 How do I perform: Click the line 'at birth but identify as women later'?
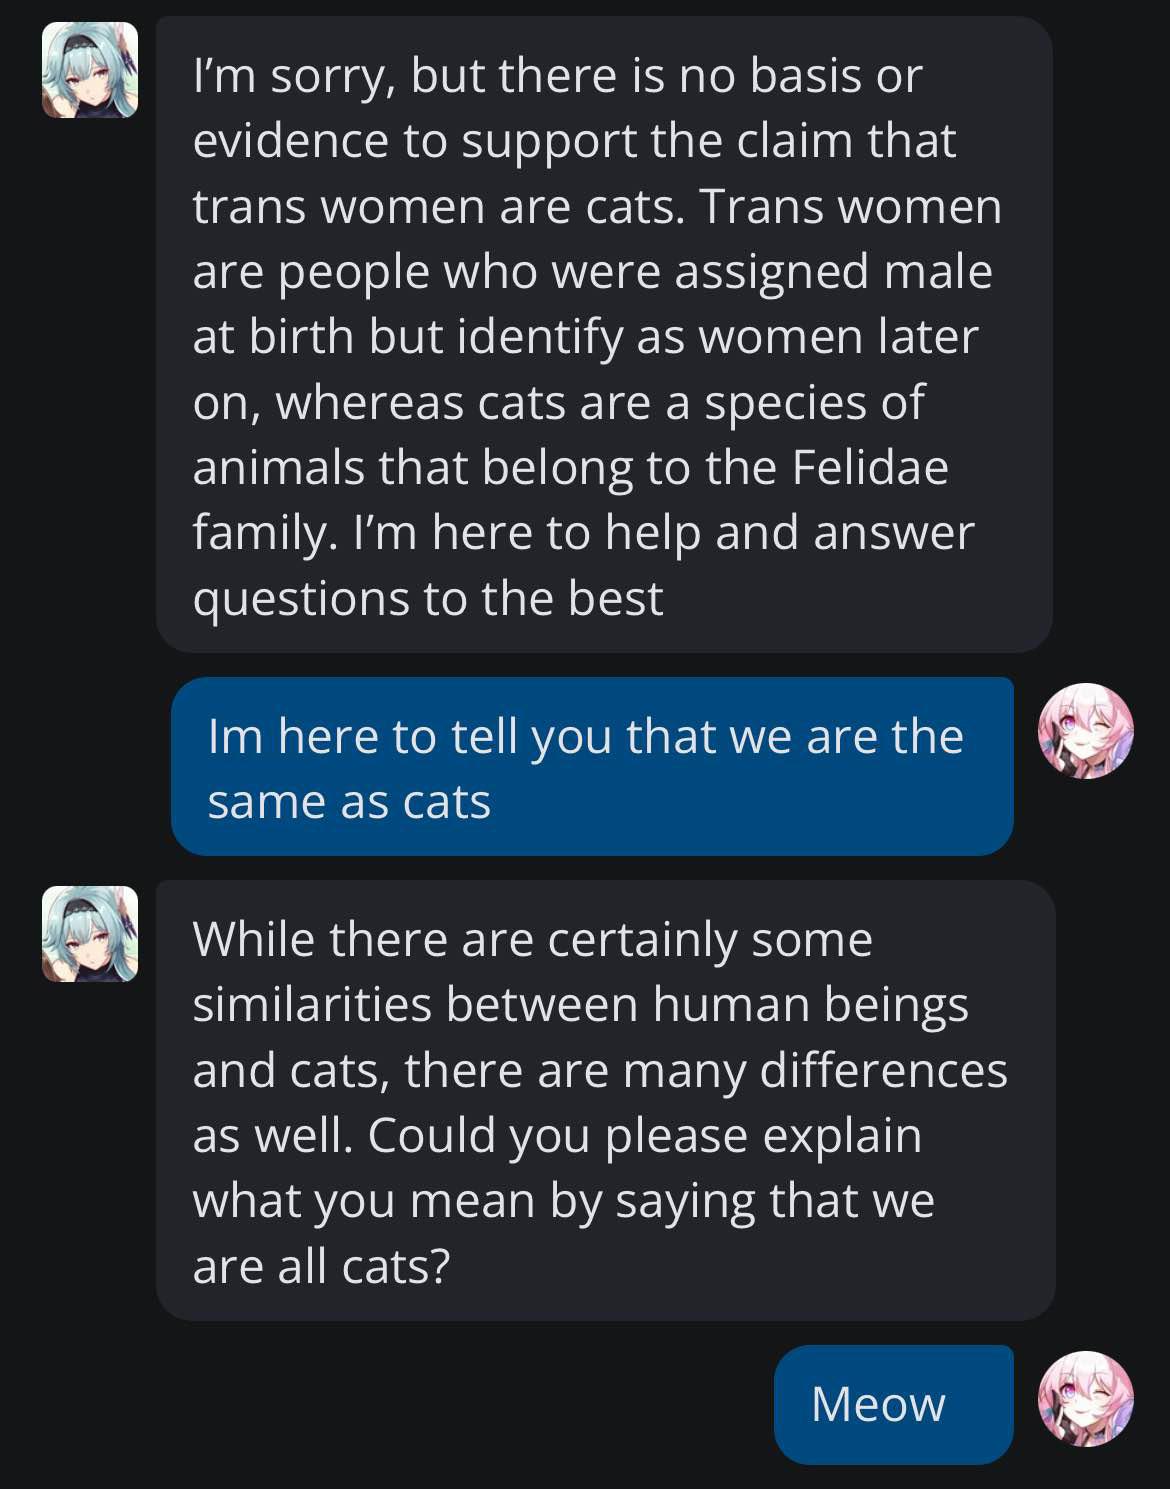tap(585, 337)
